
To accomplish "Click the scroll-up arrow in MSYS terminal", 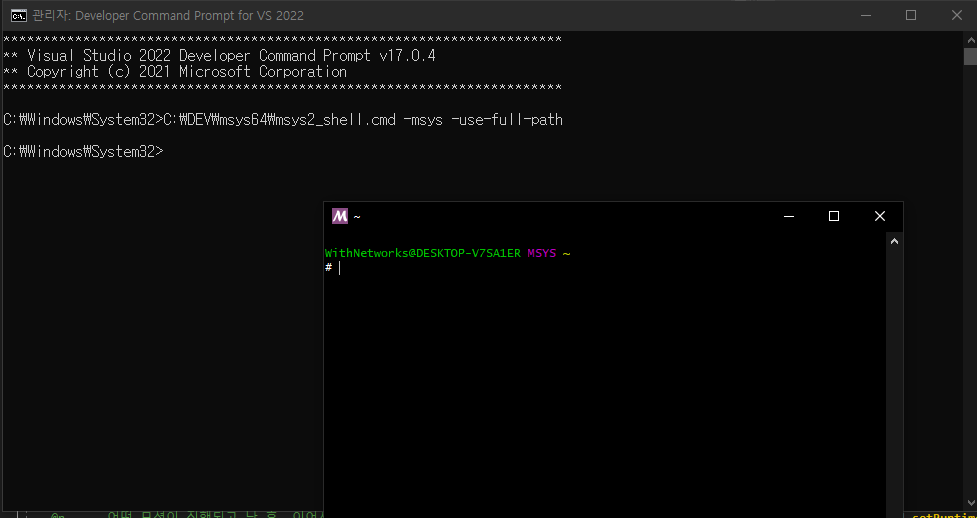I will (894, 241).
